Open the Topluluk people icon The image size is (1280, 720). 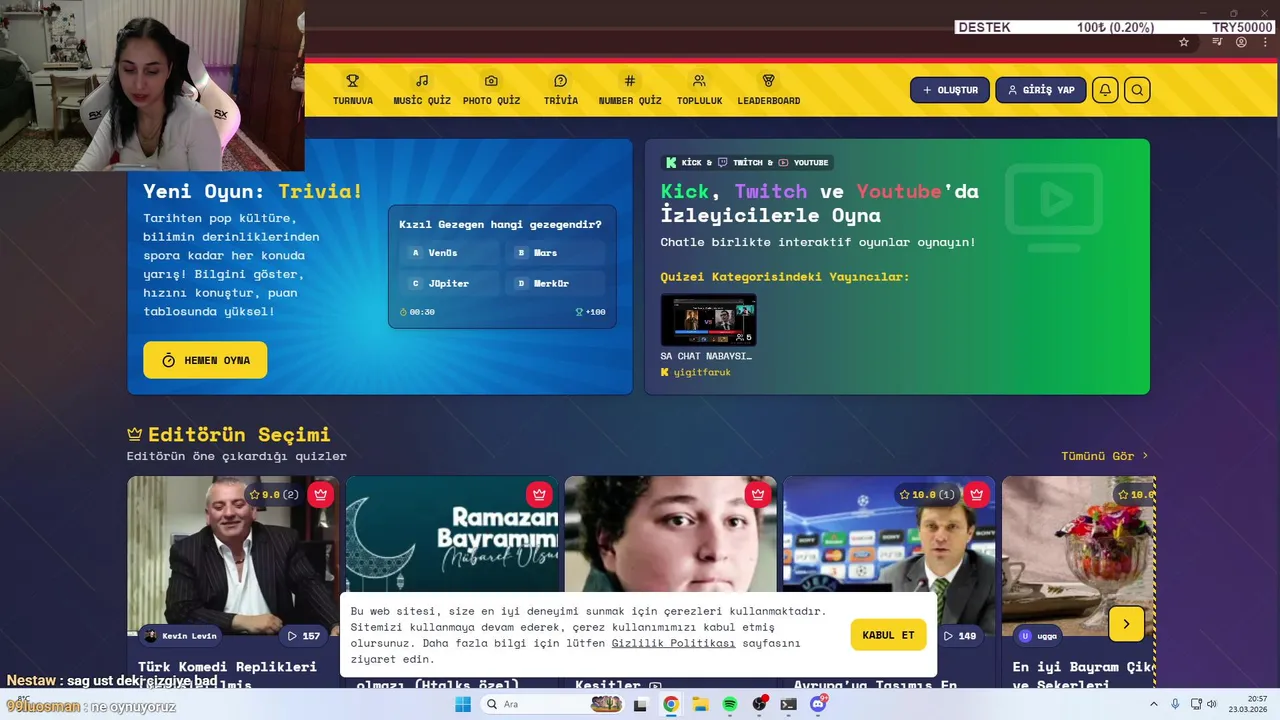699,81
